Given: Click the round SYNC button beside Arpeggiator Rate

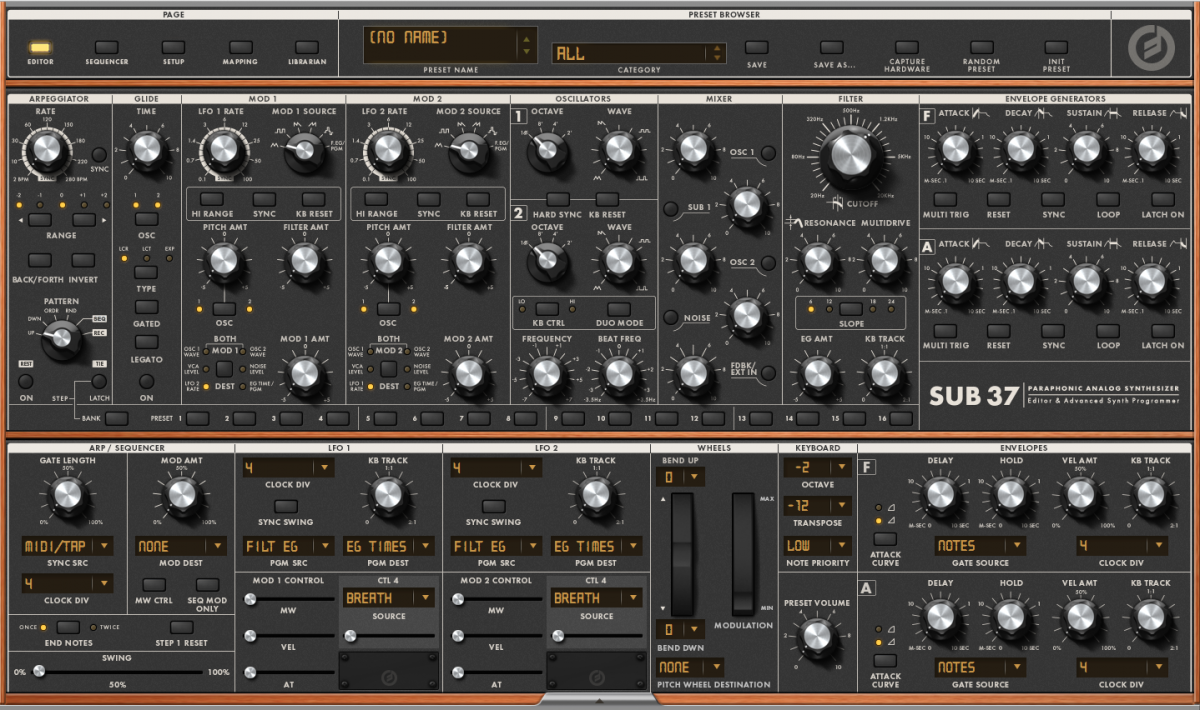Looking at the screenshot, I should [x=99, y=155].
